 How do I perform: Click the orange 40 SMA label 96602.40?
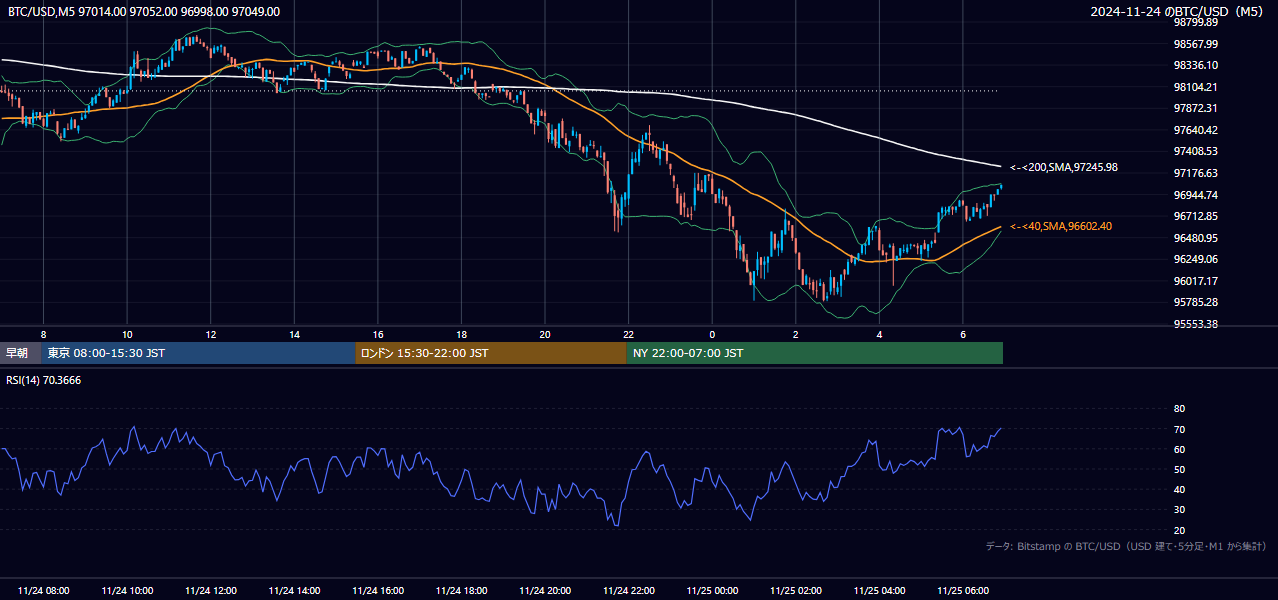(1060, 226)
